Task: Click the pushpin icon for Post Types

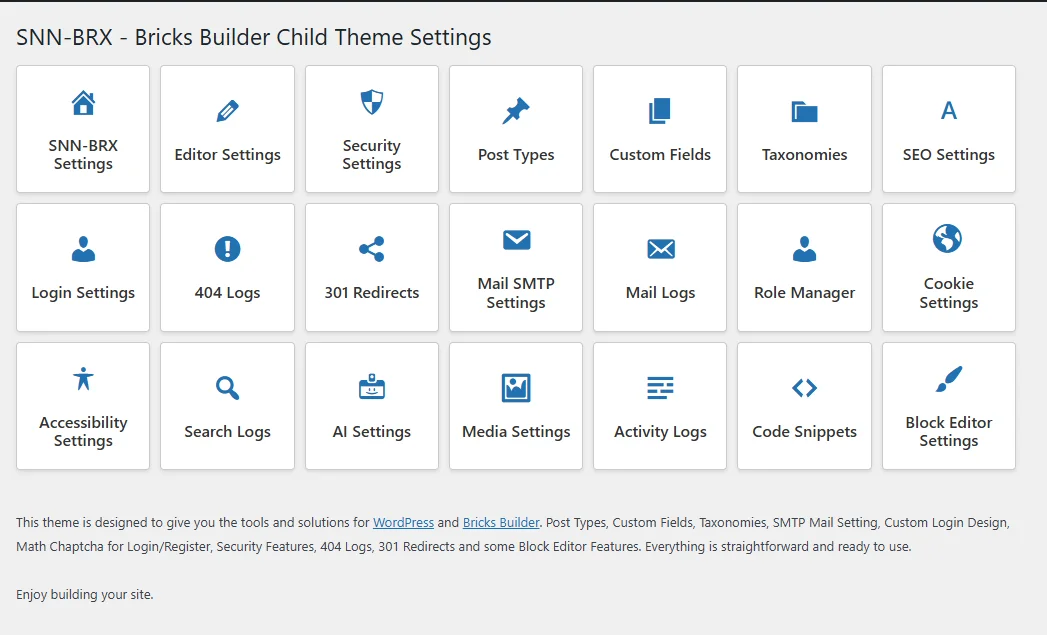Action: point(516,111)
